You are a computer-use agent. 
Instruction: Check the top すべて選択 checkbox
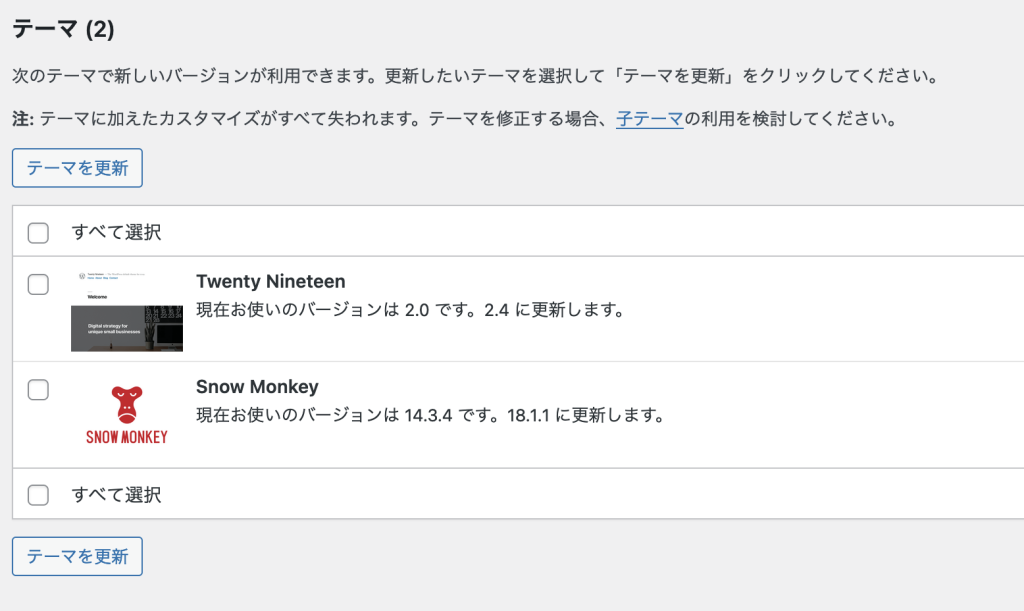click(x=38, y=233)
